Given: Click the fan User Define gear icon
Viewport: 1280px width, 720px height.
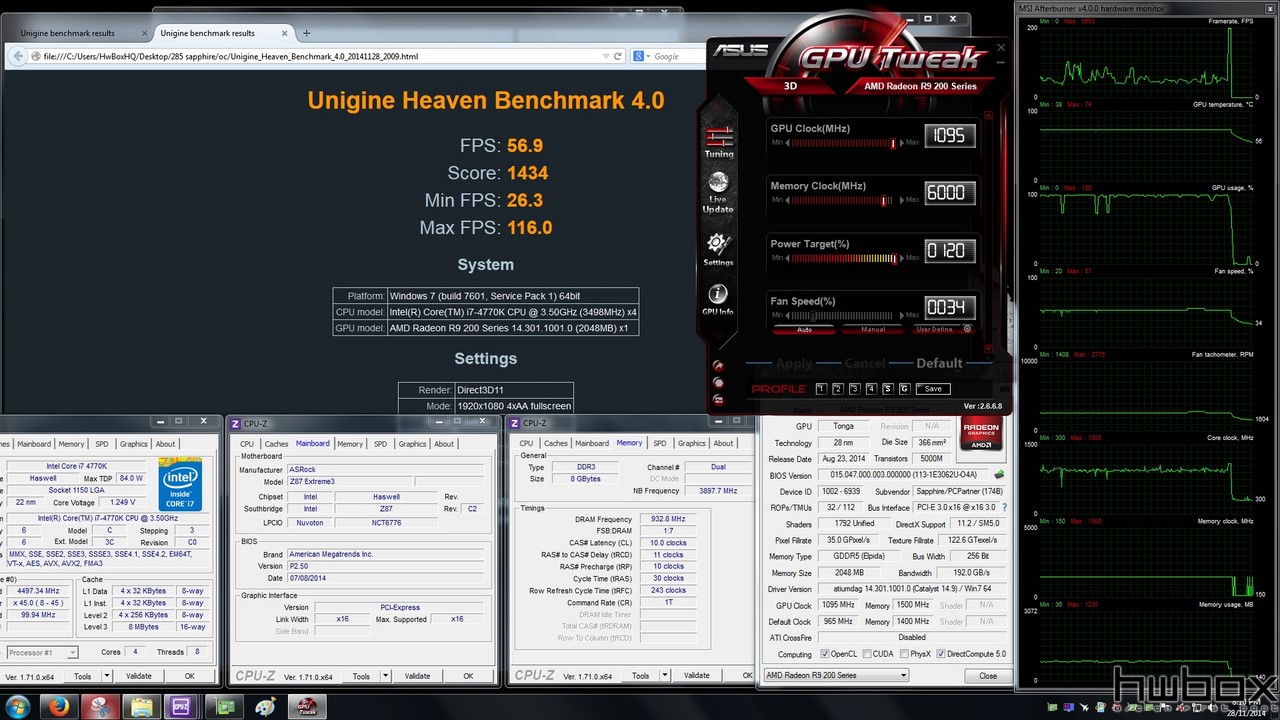Looking at the screenshot, I should click(967, 329).
